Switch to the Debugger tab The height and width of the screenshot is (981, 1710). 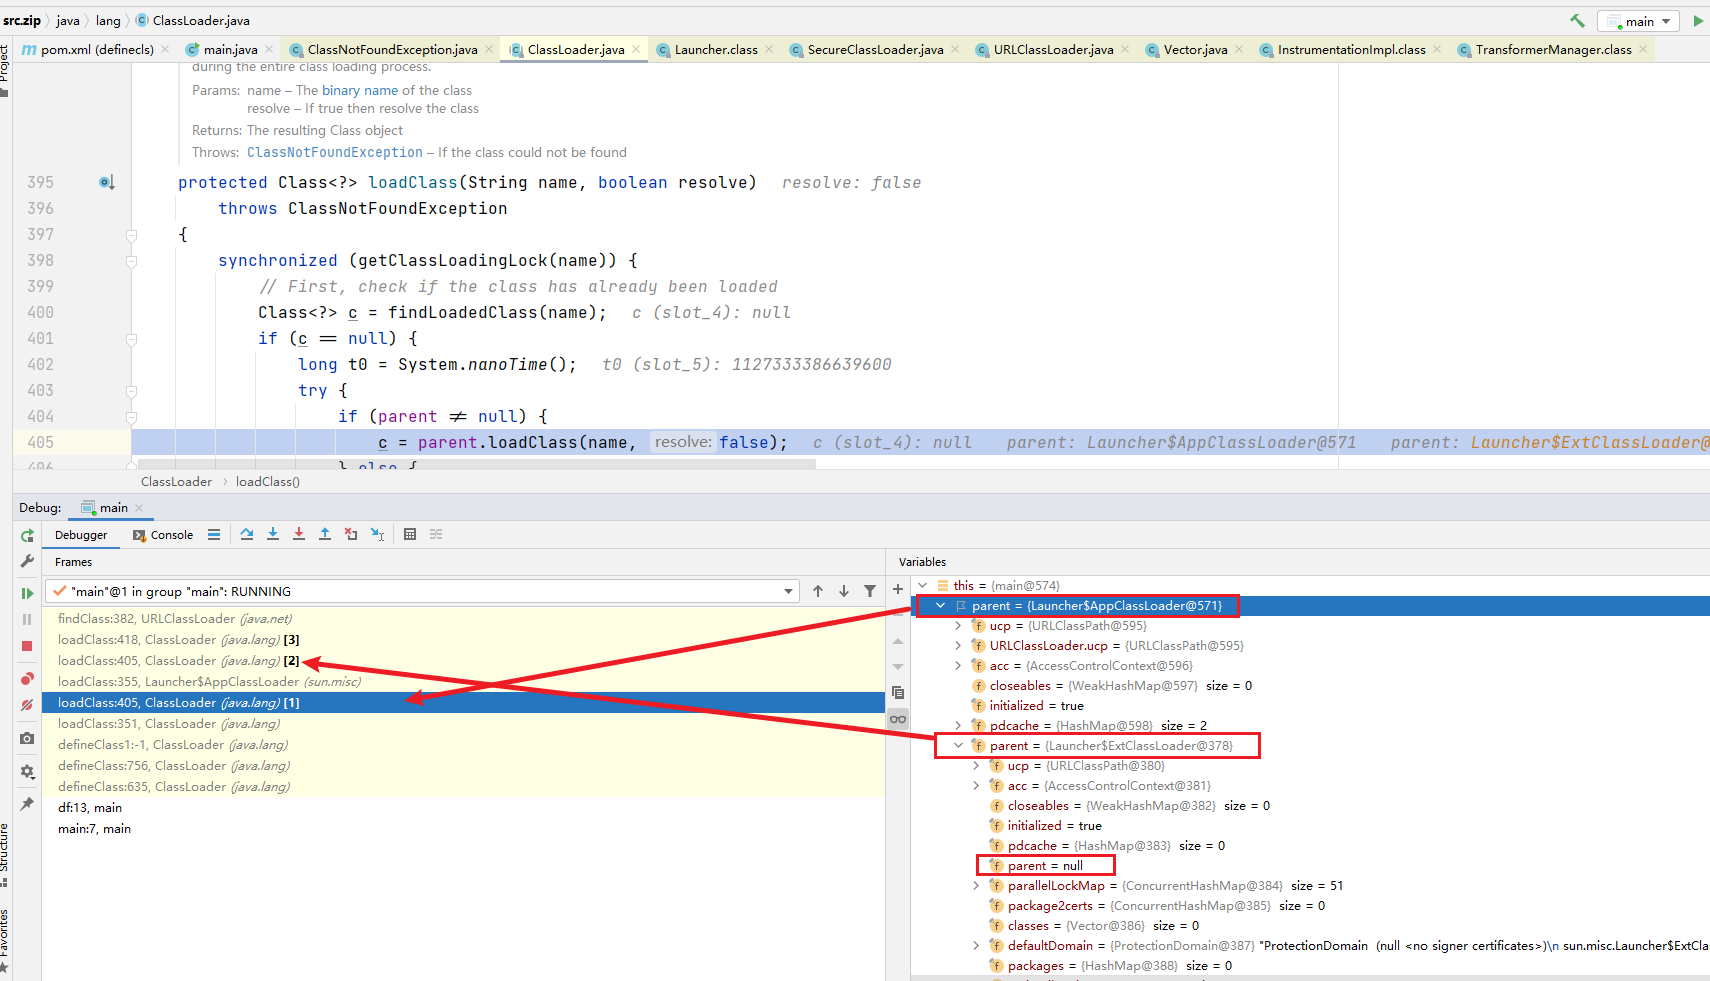[81, 535]
